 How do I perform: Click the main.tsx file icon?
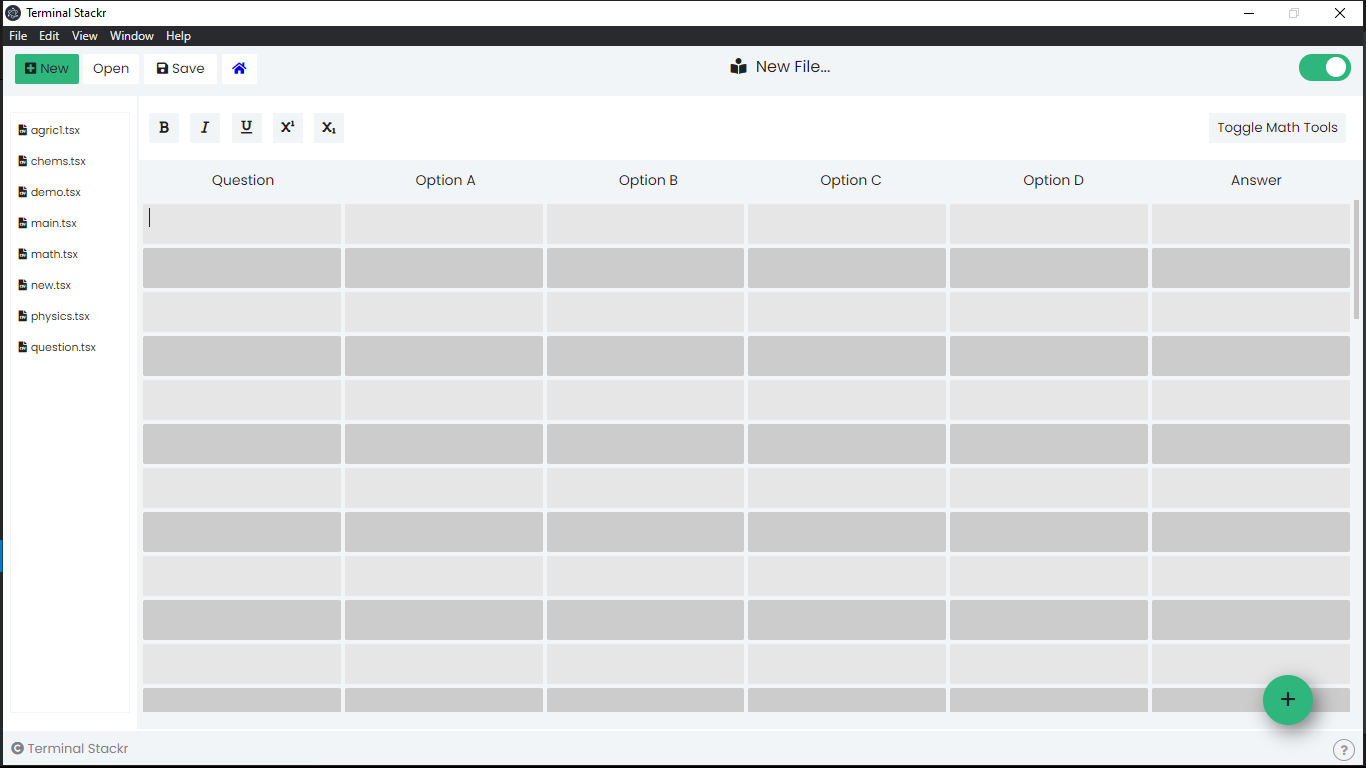pos(23,223)
